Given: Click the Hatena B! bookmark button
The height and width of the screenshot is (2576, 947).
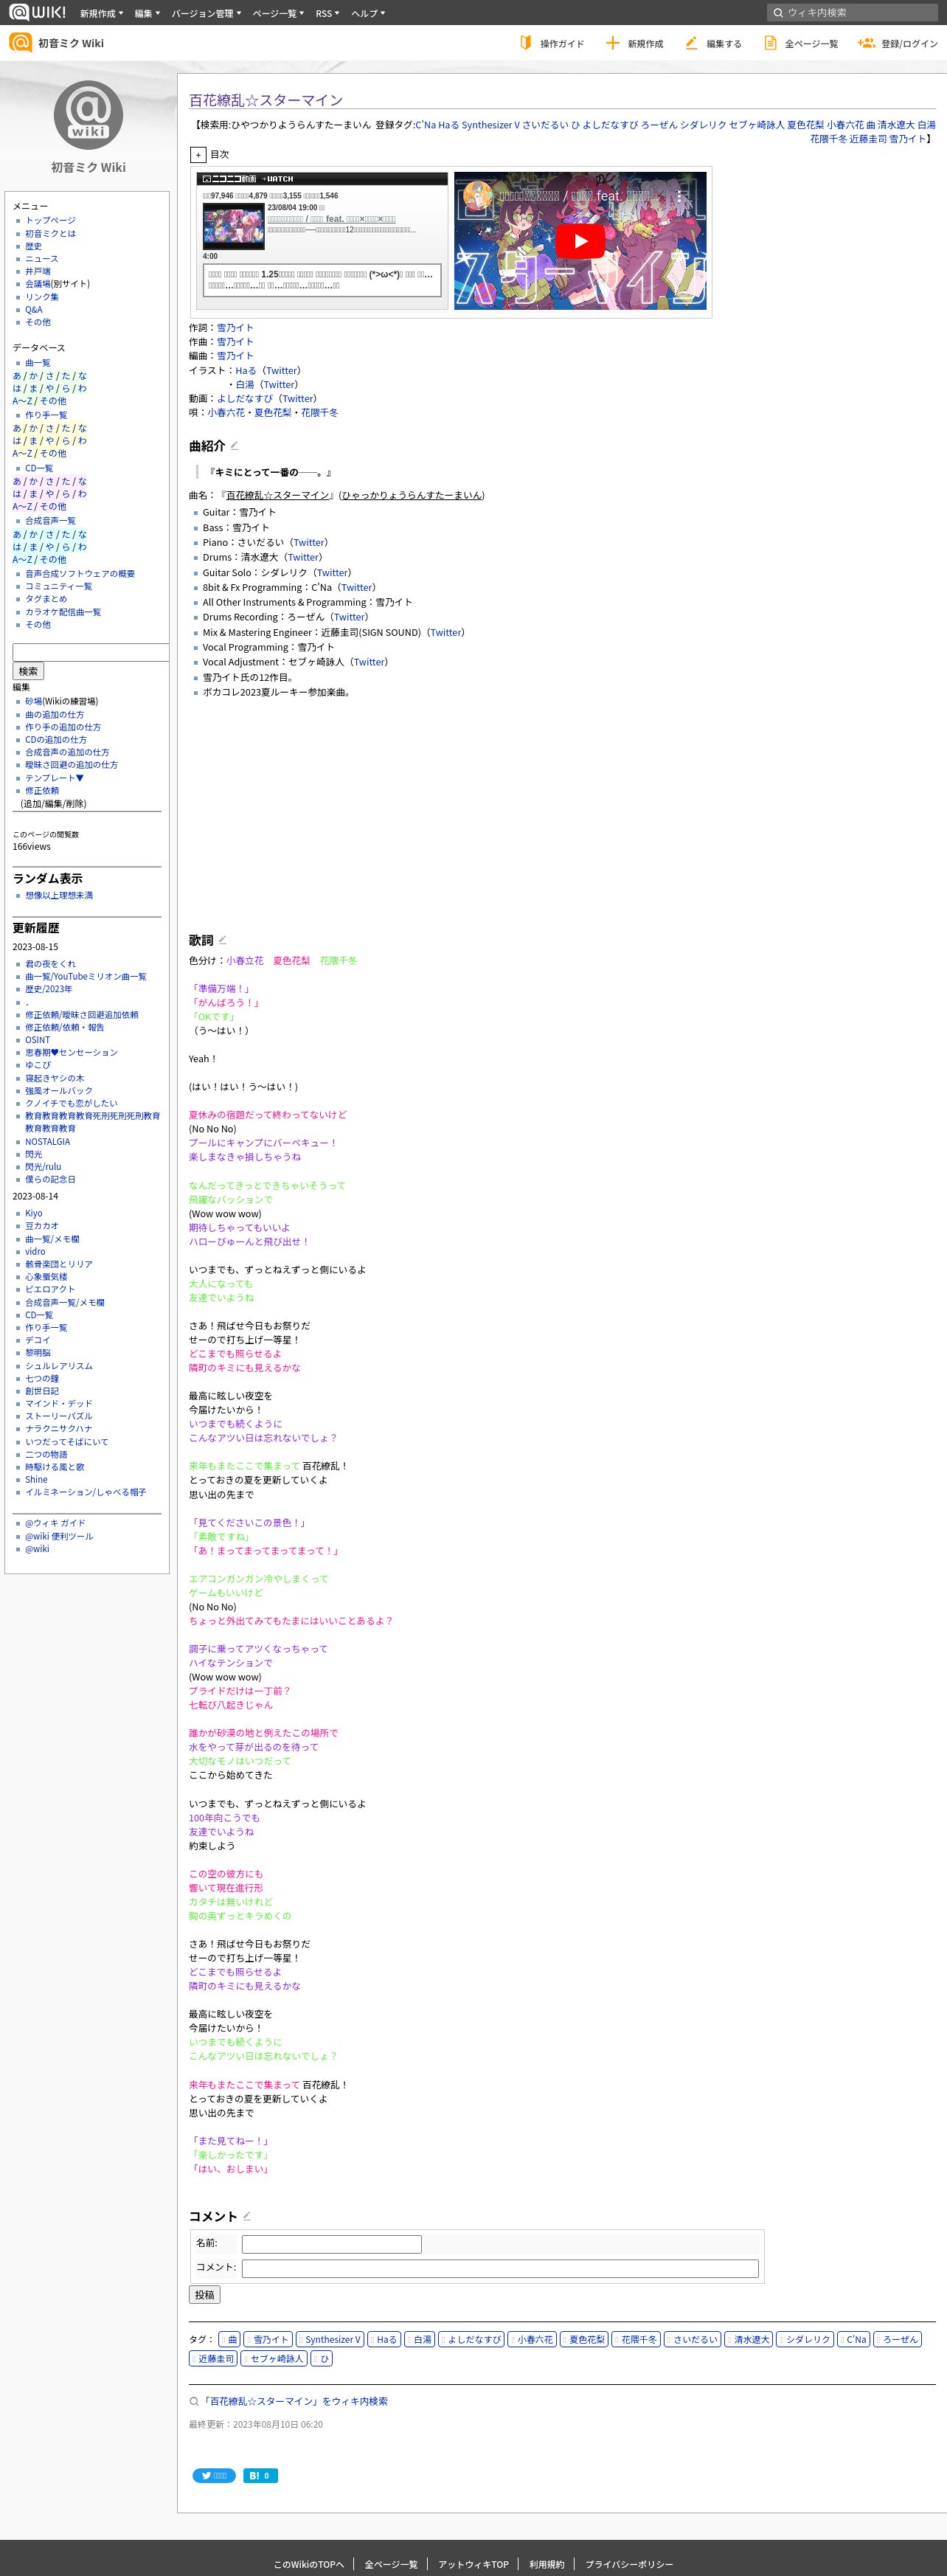Looking at the screenshot, I should point(260,2475).
